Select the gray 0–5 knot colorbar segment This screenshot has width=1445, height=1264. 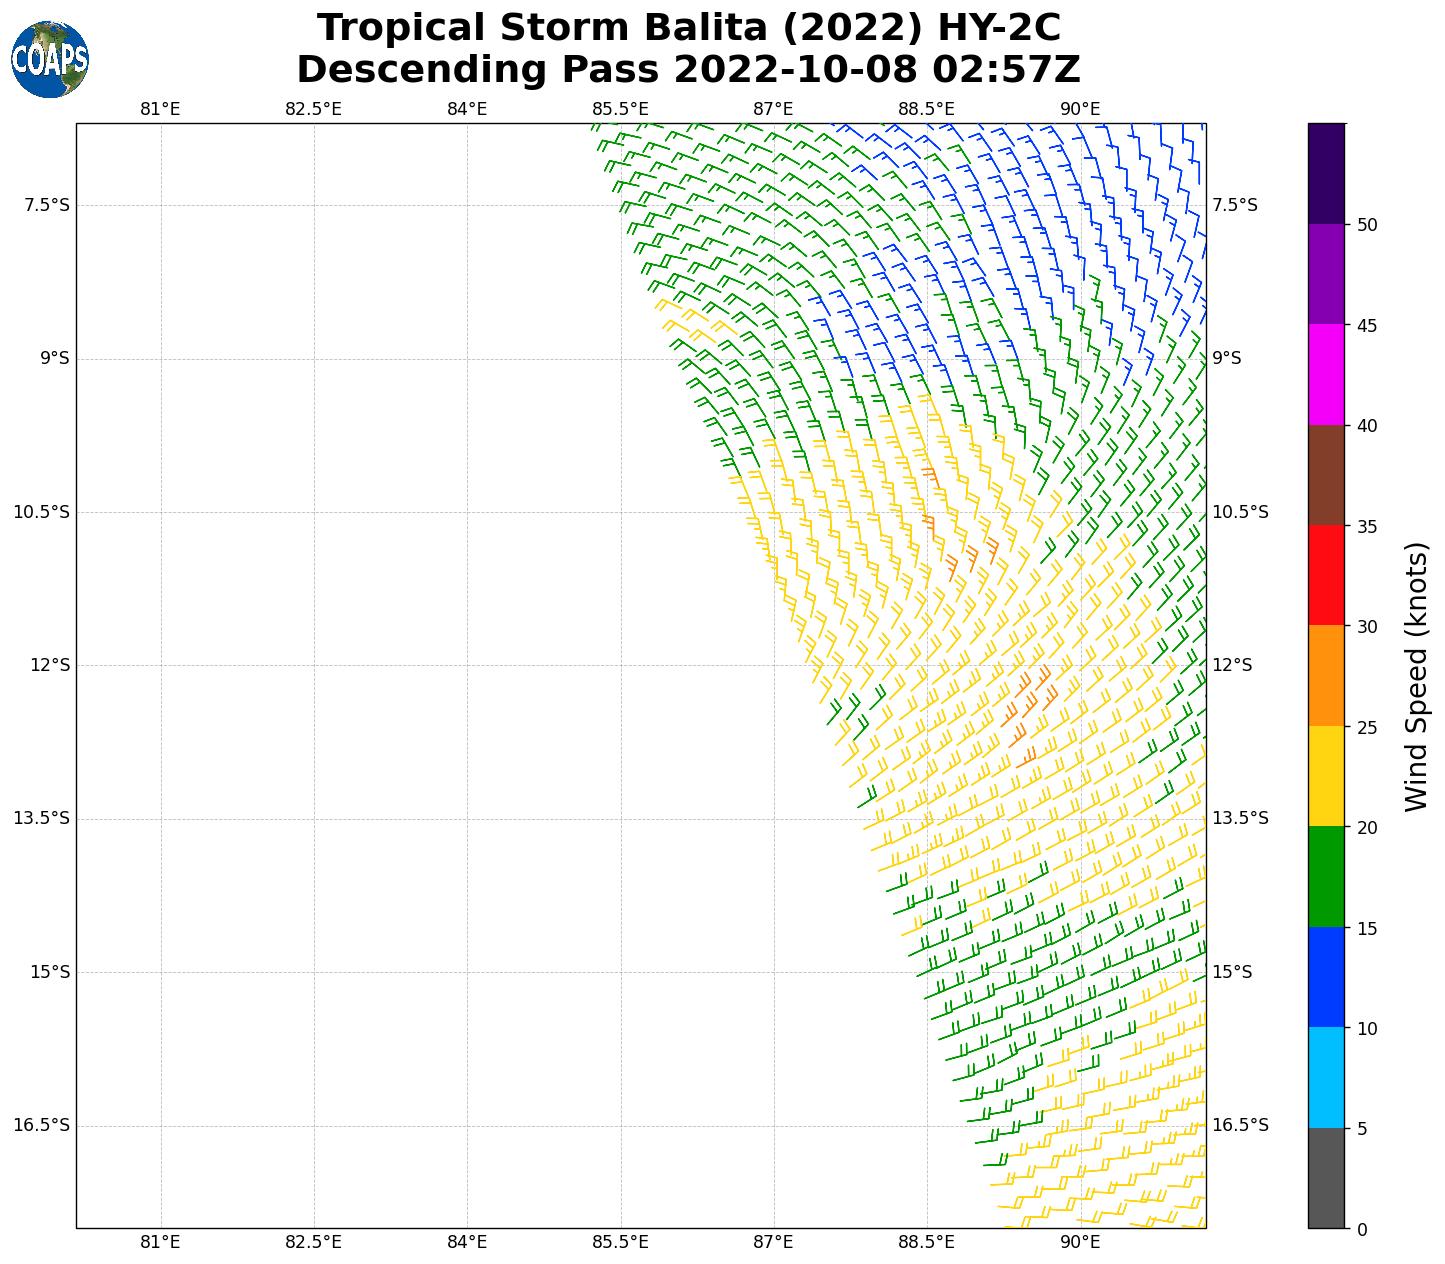[1326, 1178]
